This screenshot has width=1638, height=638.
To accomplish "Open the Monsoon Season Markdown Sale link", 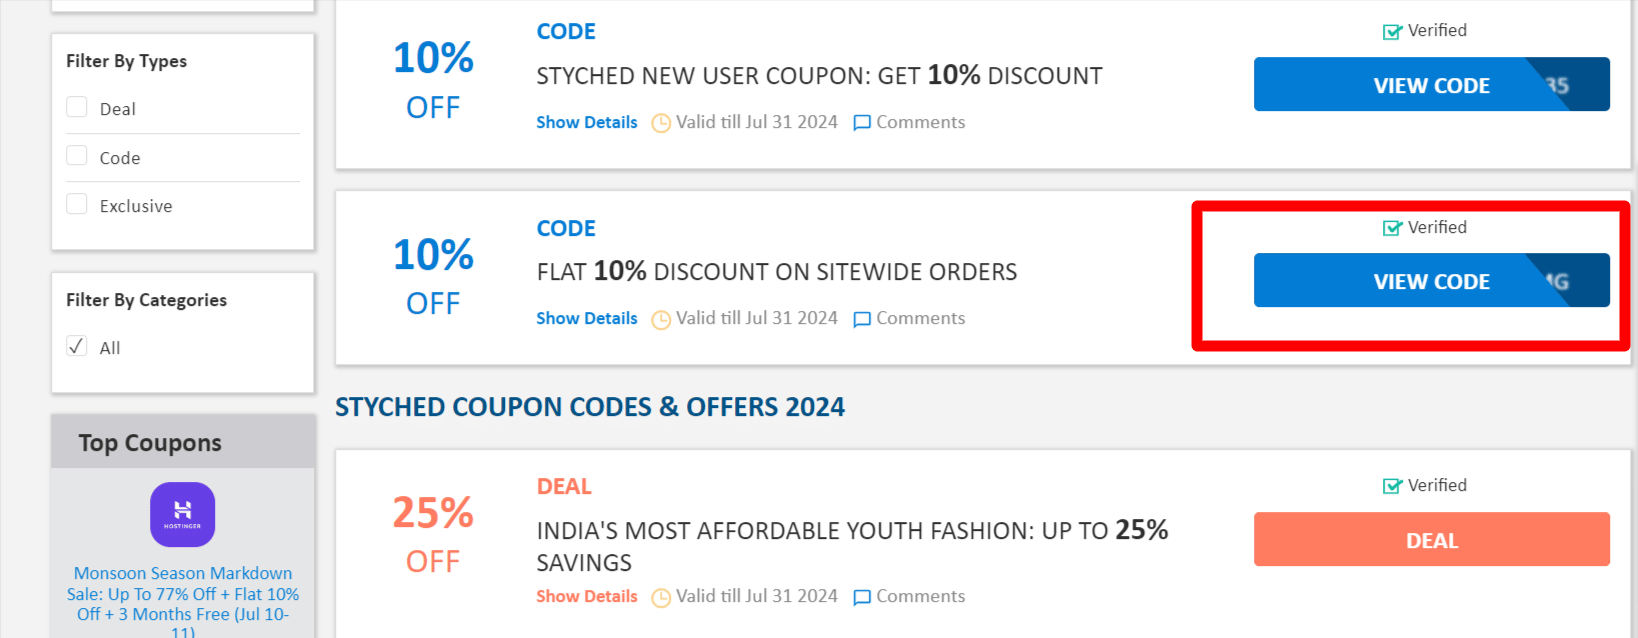I will 183,594.
